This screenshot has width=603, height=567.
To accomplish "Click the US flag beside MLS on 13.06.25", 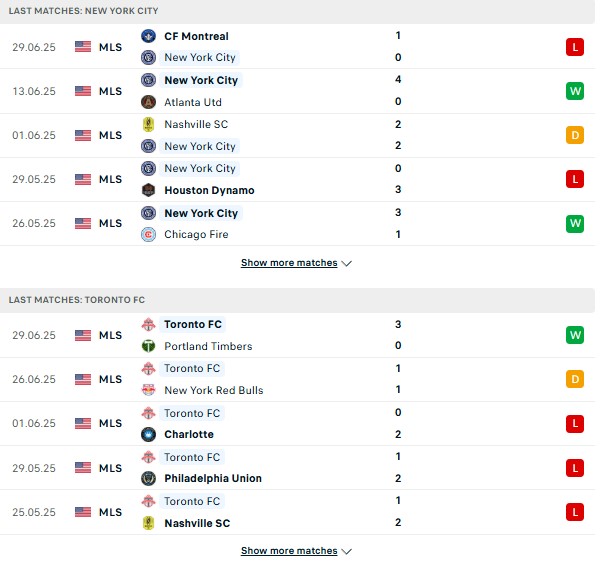I will pyautogui.click(x=83, y=91).
